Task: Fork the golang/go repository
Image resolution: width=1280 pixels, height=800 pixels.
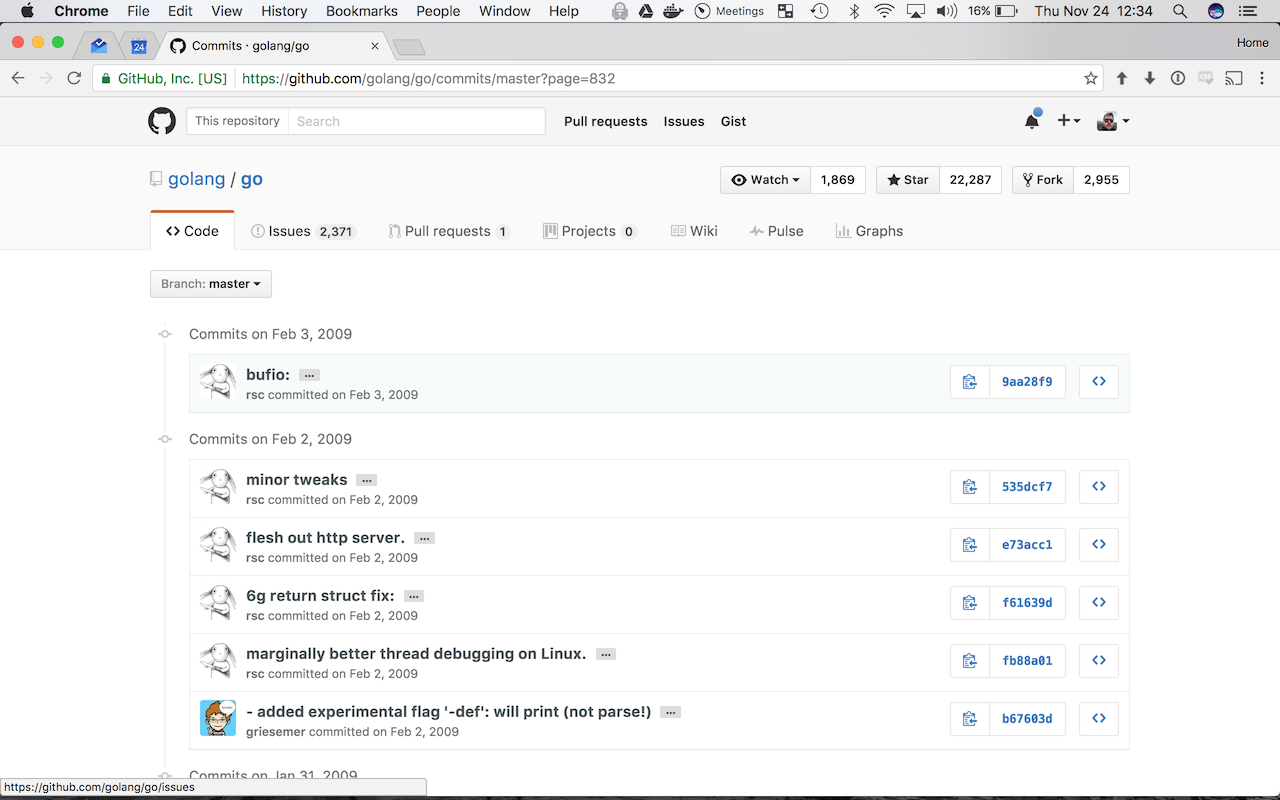Action: point(1043,180)
